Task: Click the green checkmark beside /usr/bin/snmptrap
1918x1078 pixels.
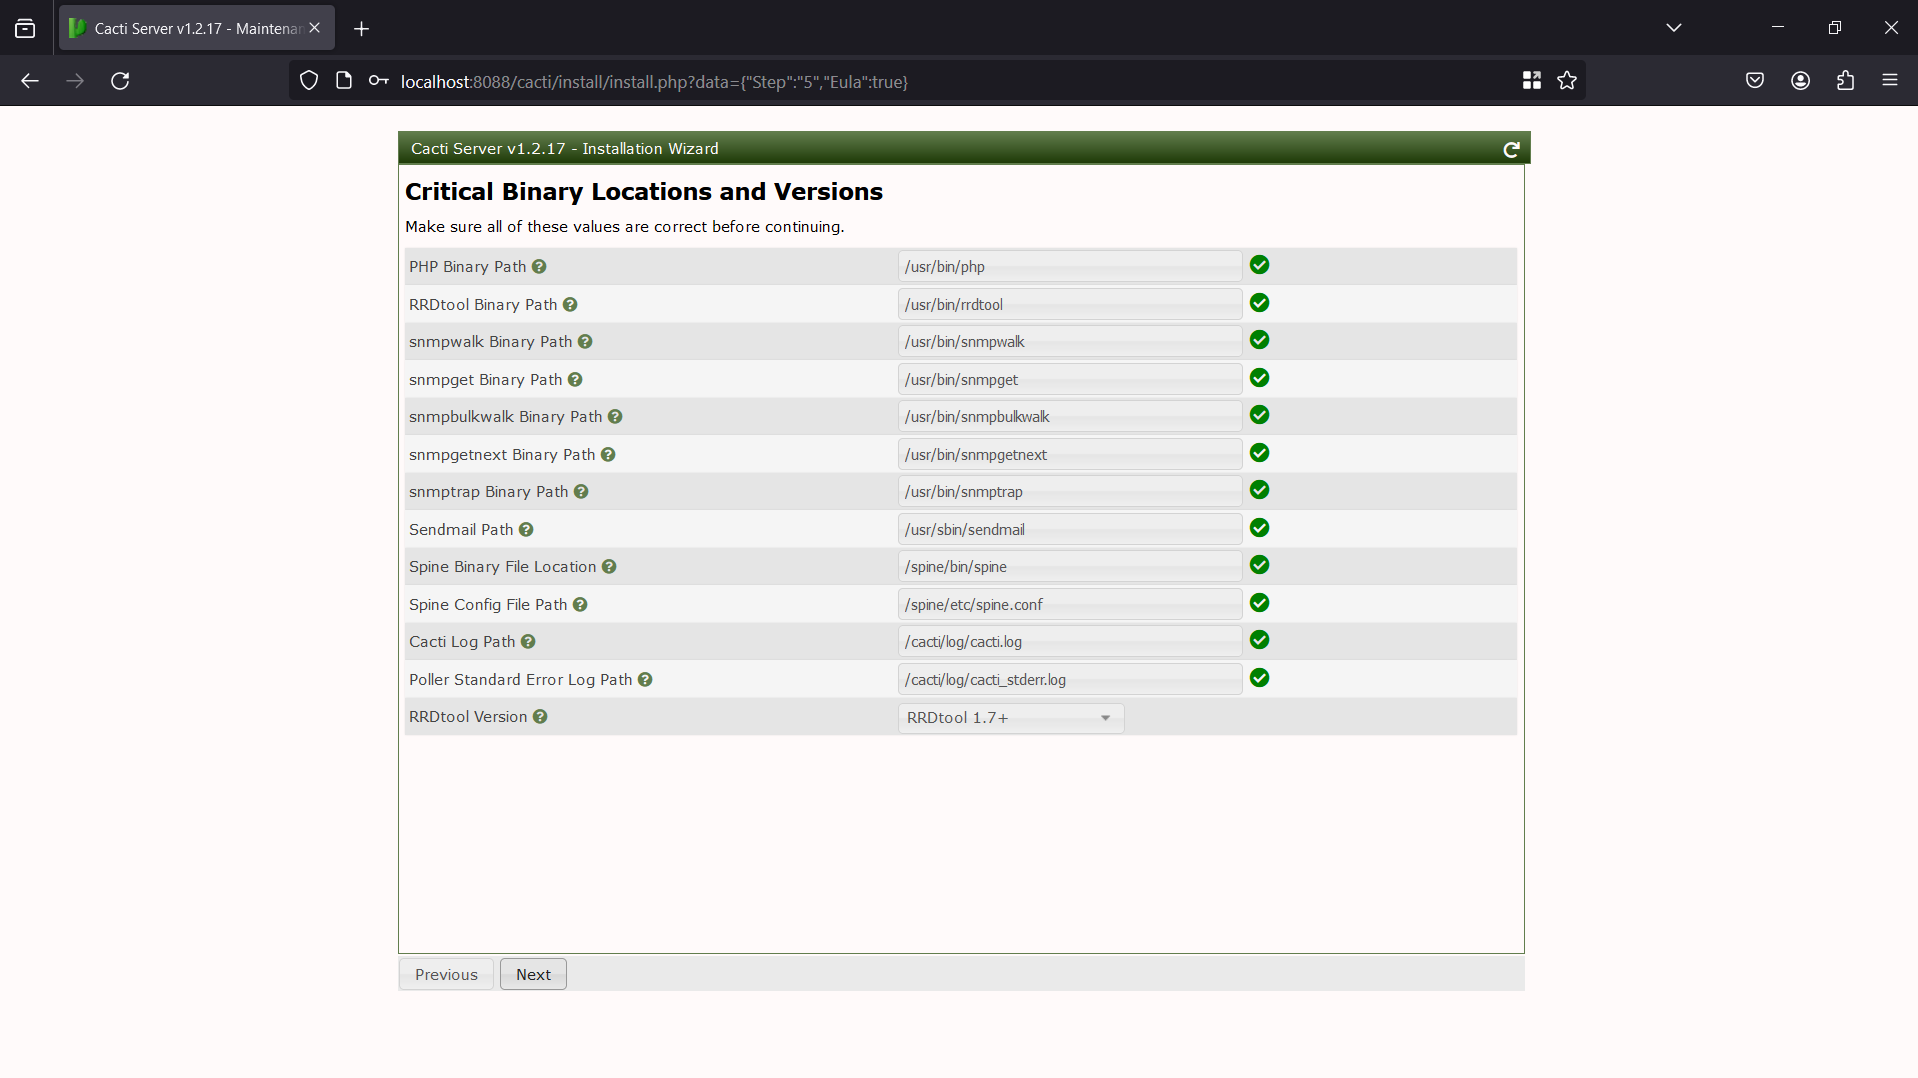Action: click(1260, 490)
